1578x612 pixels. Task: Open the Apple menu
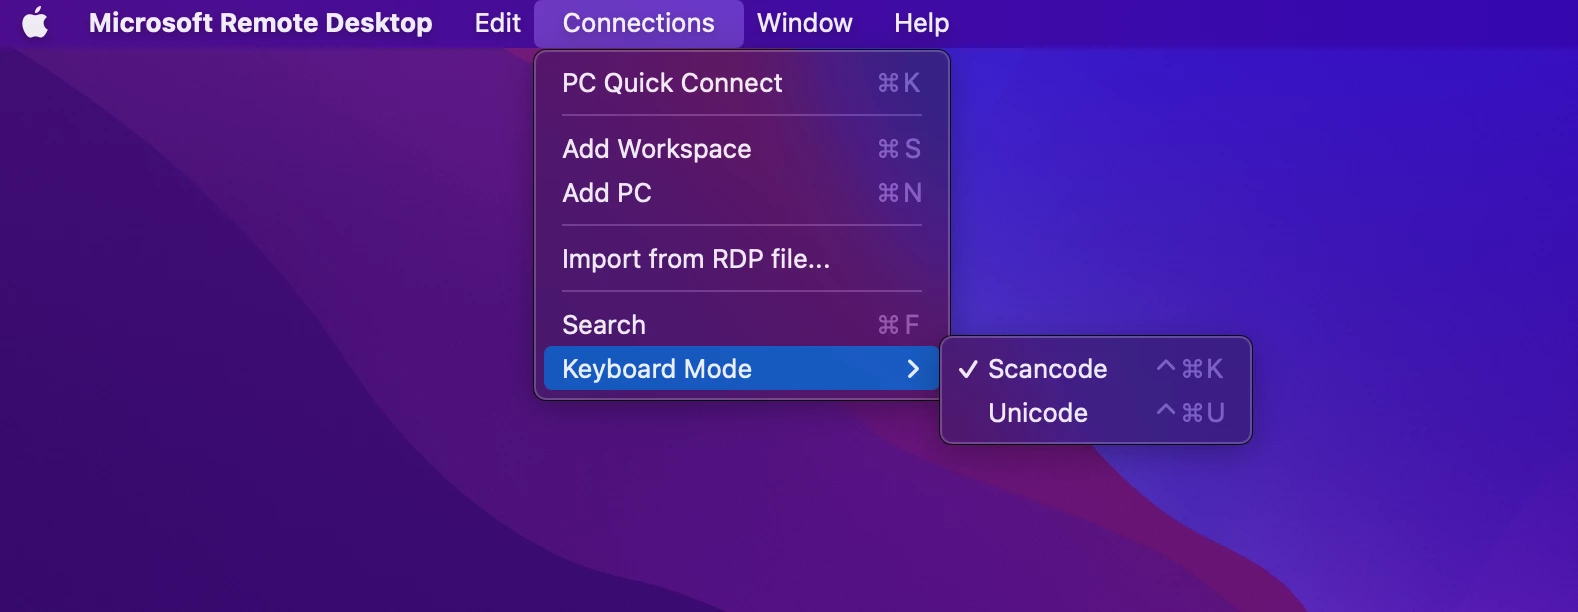35,22
